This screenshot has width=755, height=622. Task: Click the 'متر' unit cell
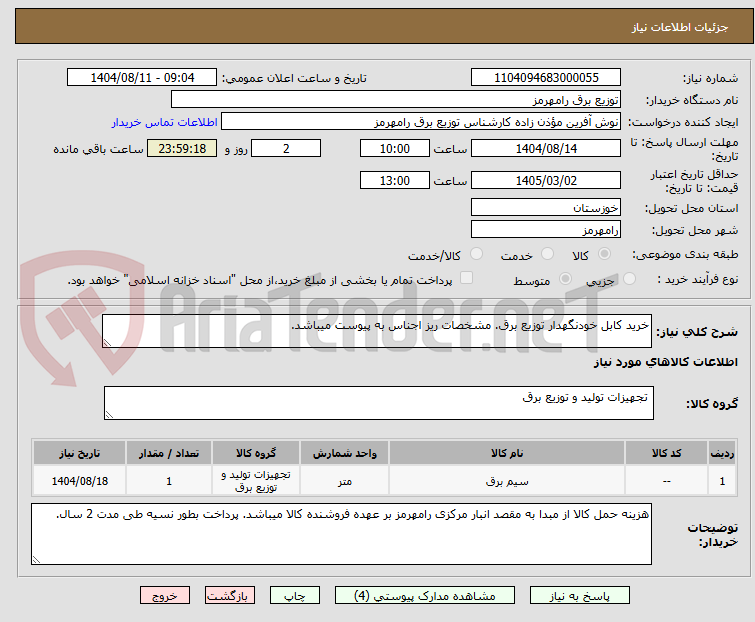point(345,481)
